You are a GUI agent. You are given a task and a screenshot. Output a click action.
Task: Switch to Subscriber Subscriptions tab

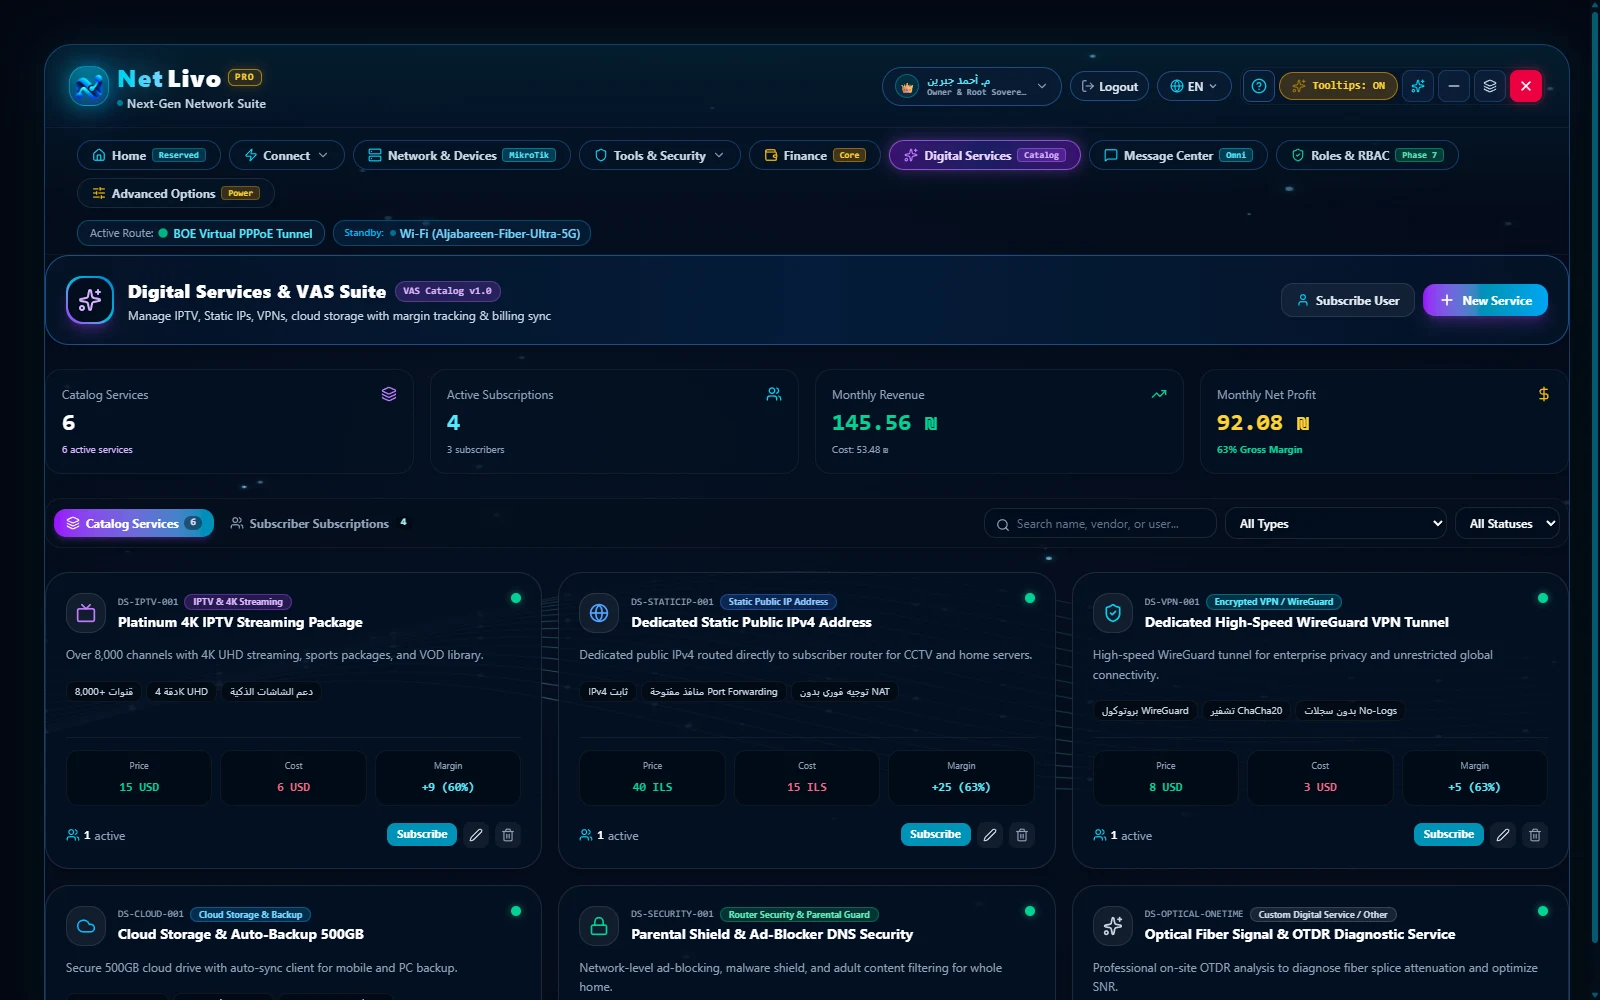[x=319, y=523]
